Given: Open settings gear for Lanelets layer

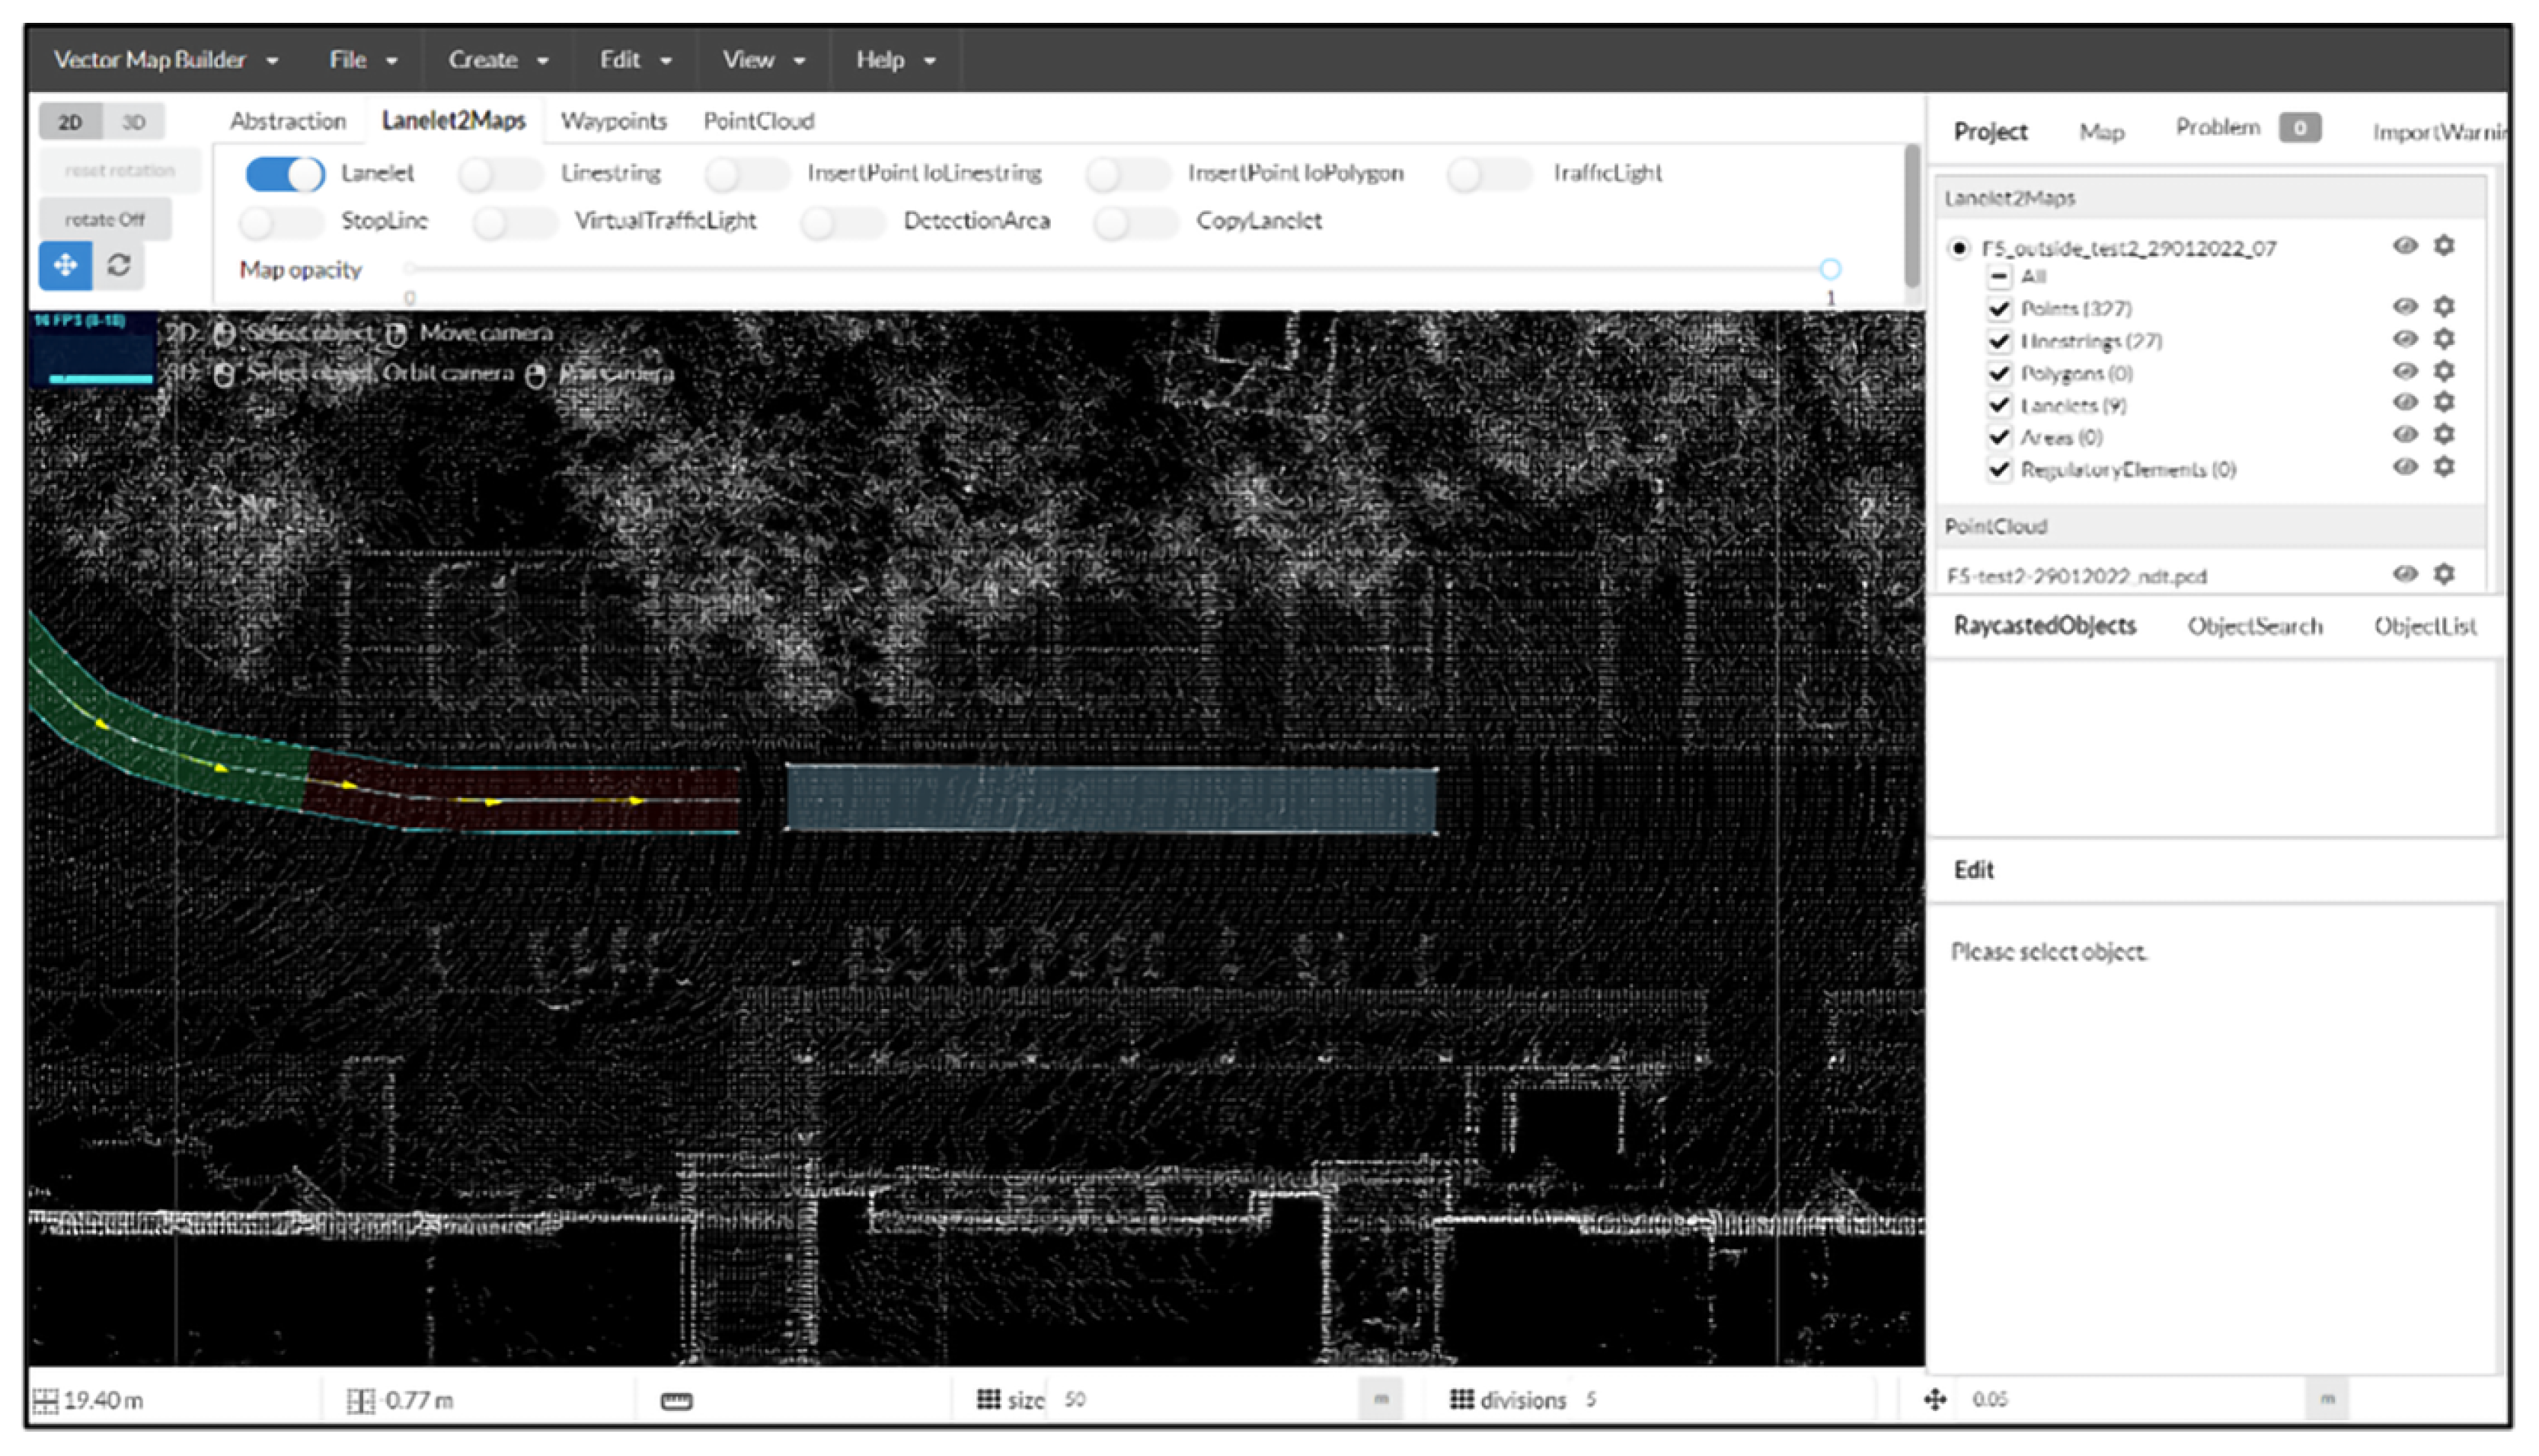Looking at the screenshot, I should [x=2443, y=402].
